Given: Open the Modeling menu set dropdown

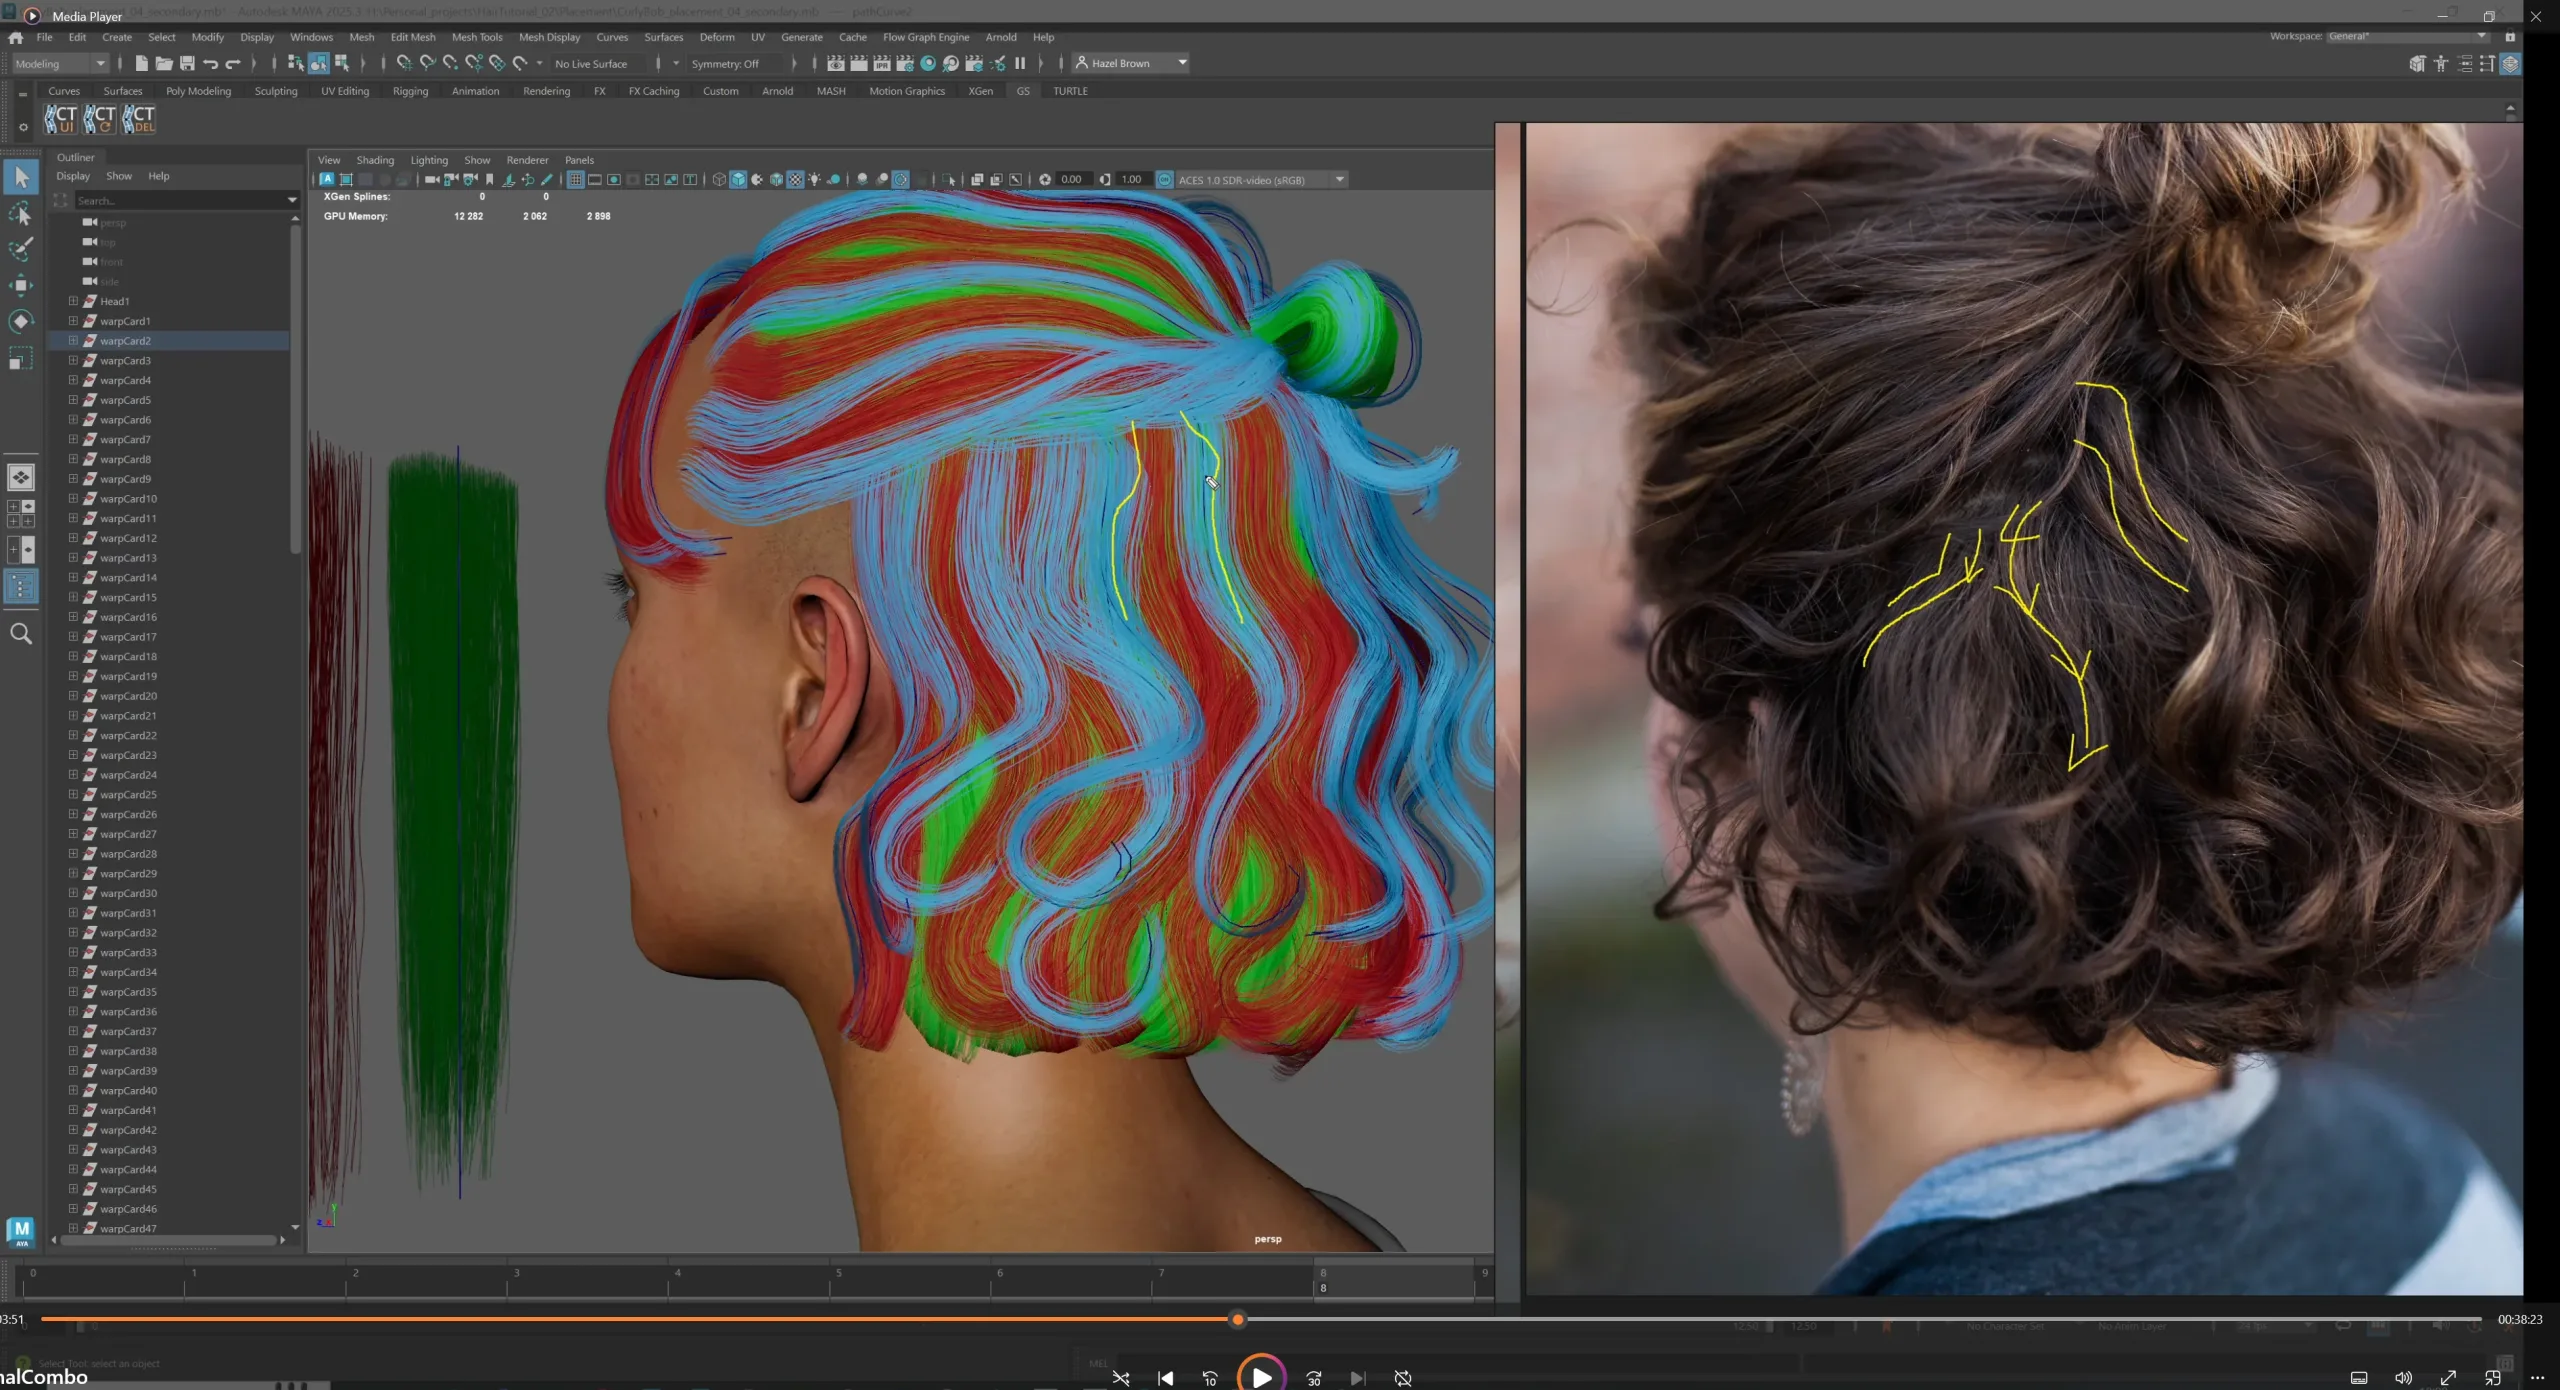Looking at the screenshot, I should [57, 63].
